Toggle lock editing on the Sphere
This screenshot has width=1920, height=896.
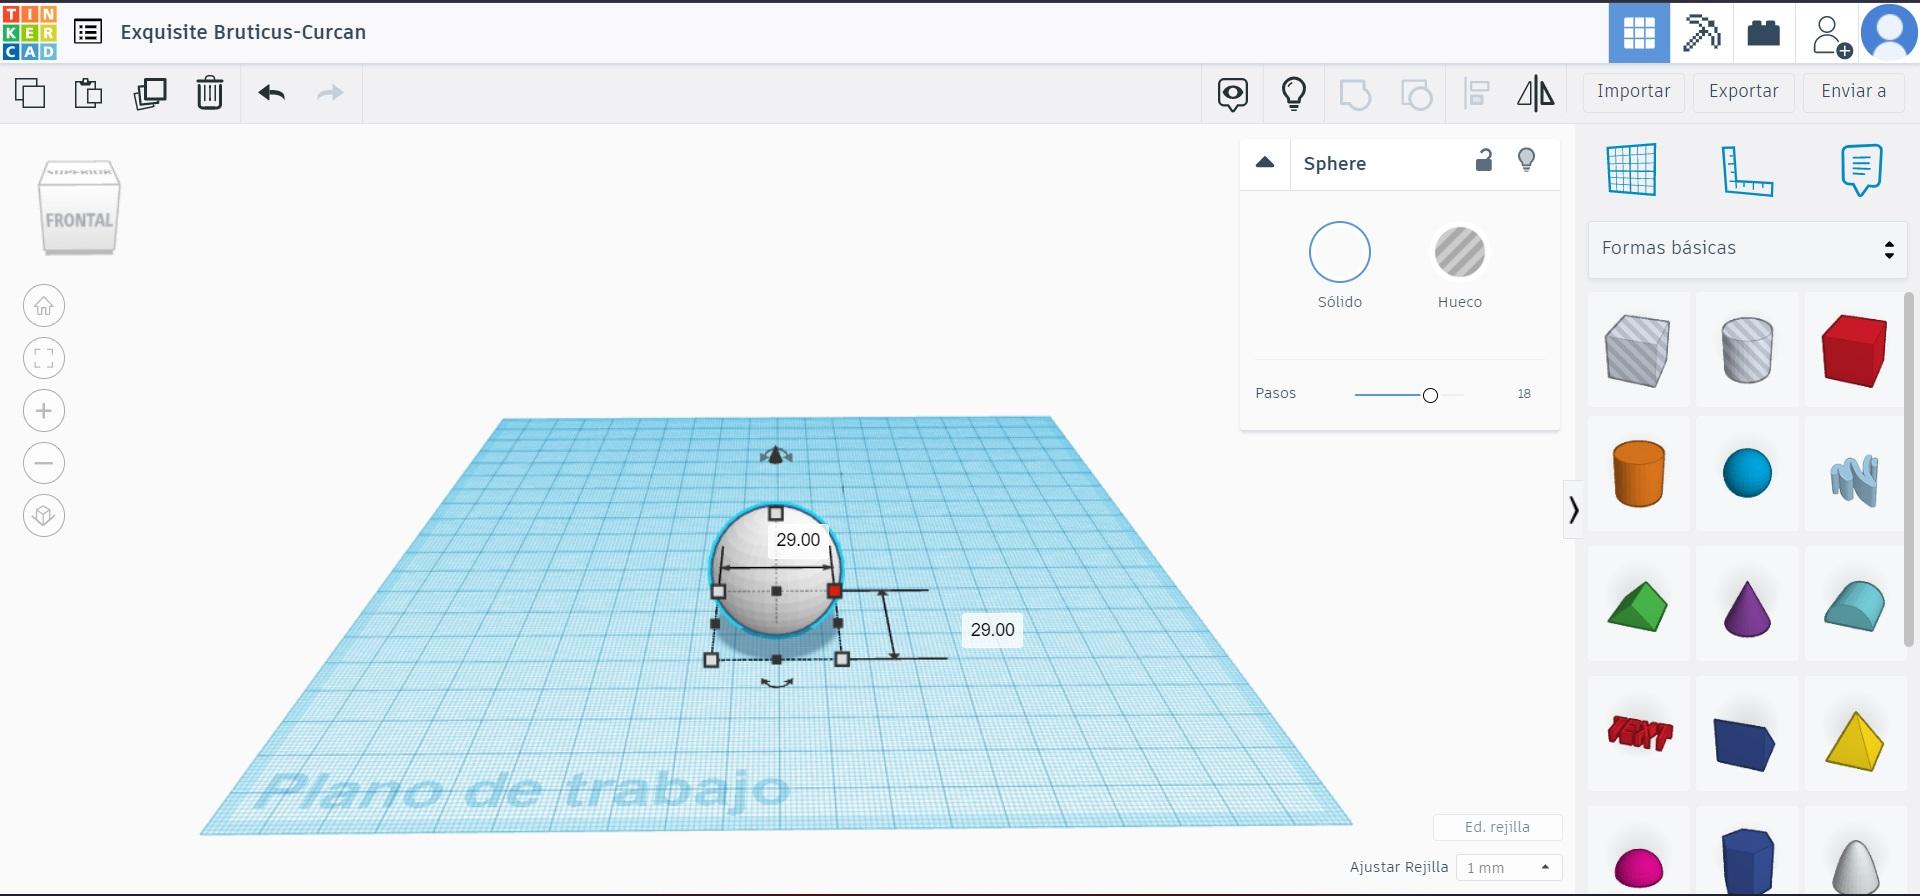(x=1484, y=160)
